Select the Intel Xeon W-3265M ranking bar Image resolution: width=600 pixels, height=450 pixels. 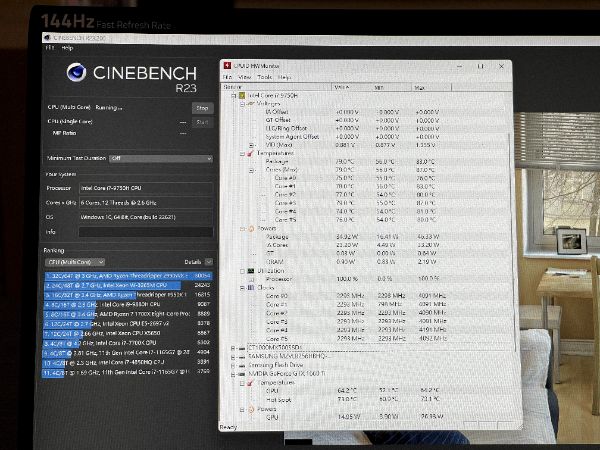128,285
